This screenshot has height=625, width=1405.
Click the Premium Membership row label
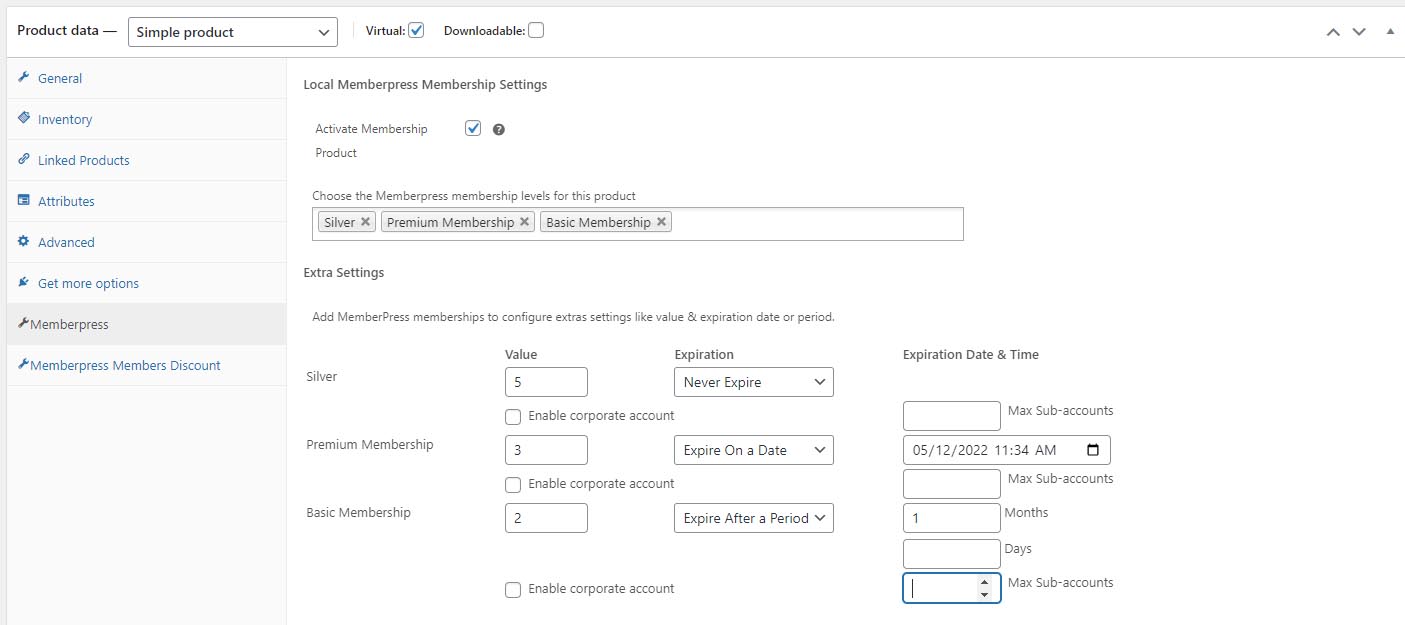(370, 444)
